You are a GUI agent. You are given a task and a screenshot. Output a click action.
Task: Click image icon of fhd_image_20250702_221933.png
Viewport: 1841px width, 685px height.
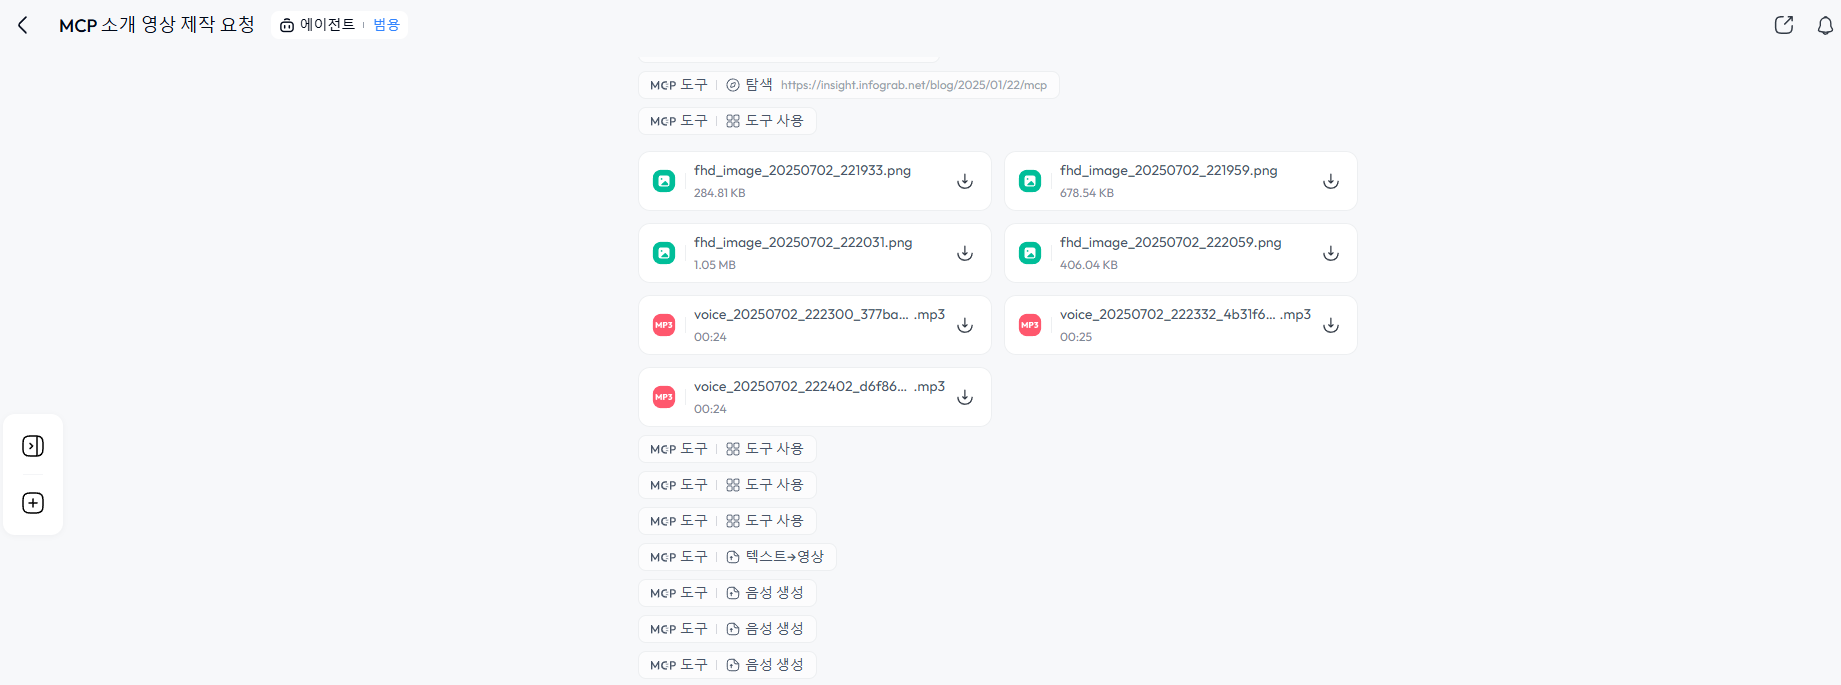pos(664,181)
